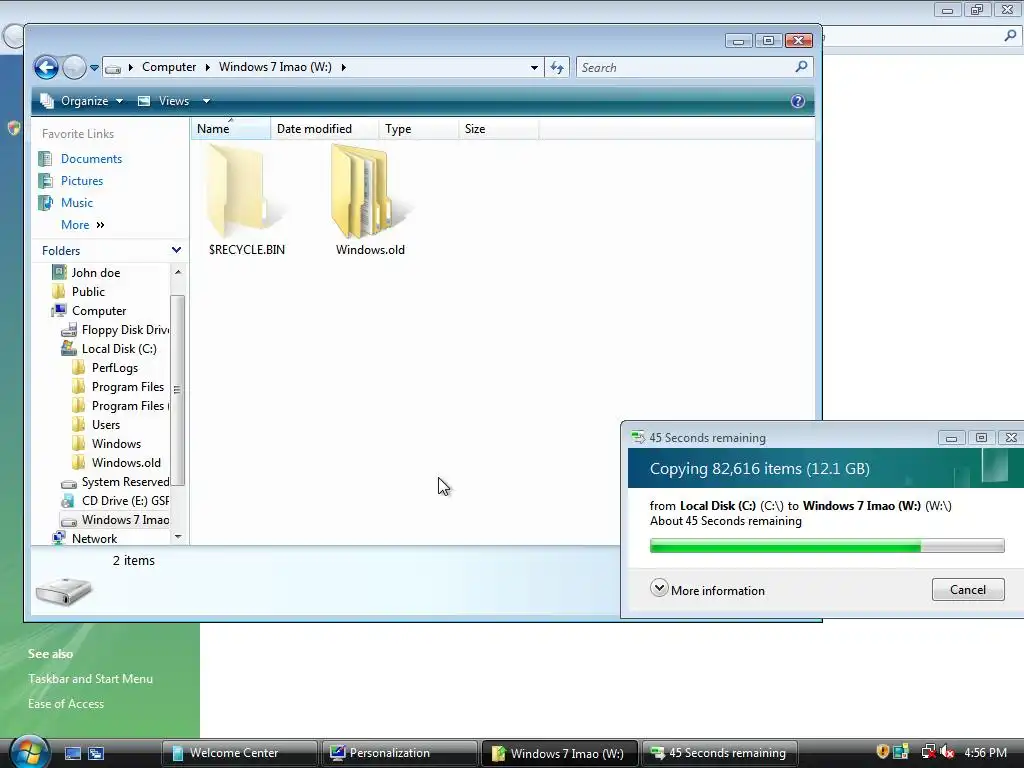The height and width of the screenshot is (768, 1024).
Task: Open the Start menu orb
Action: coord(29,751)
